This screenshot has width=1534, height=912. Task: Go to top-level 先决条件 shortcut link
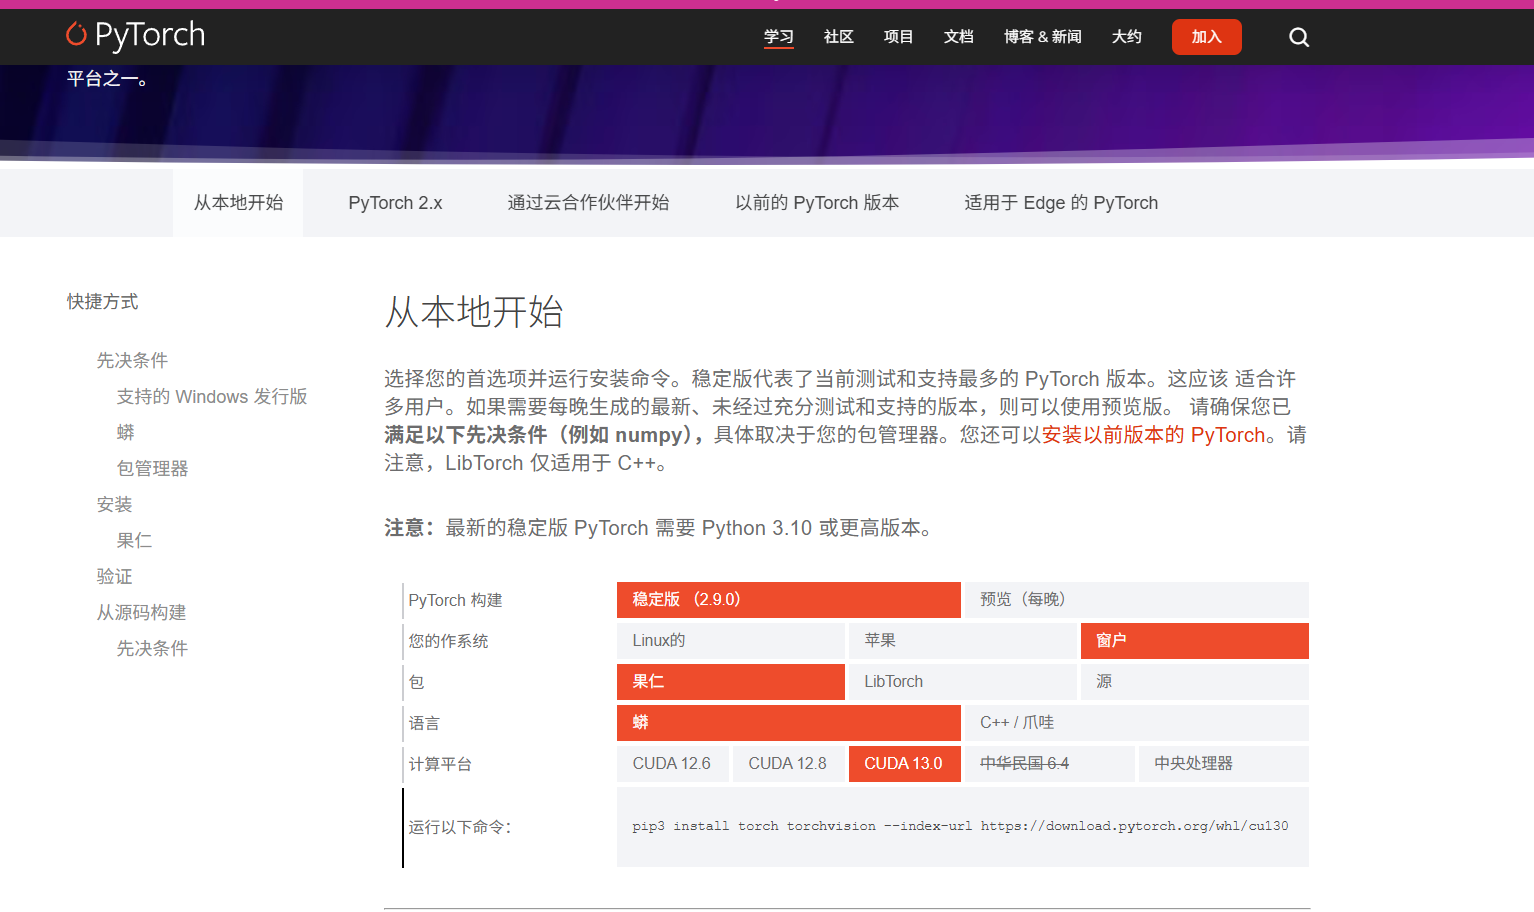pyautogui.click(x=132, y=360)
